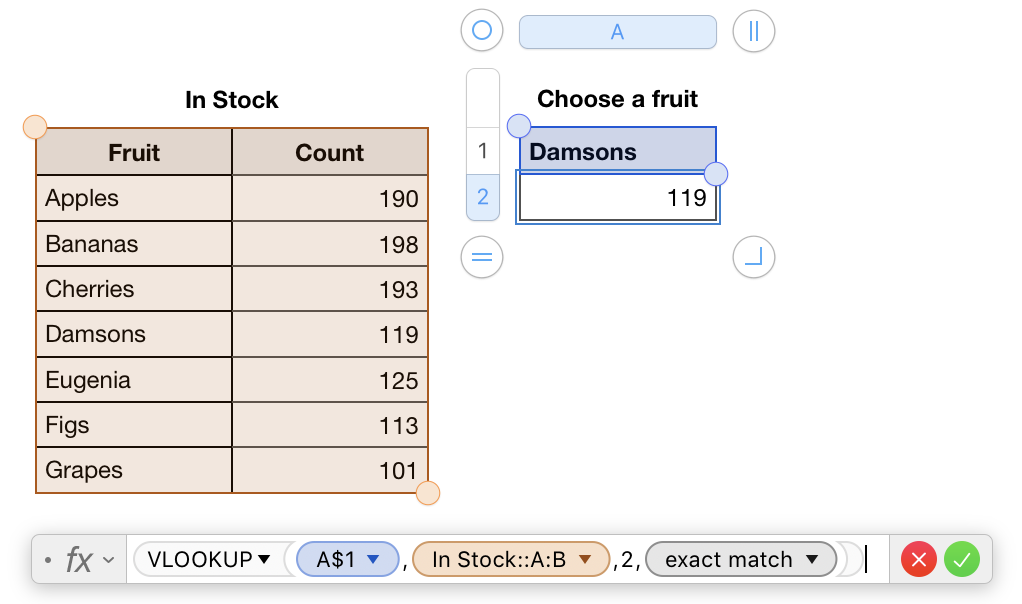1022x604 pixels.
Task: Click the add columns handle
Action: click(754, 31)
